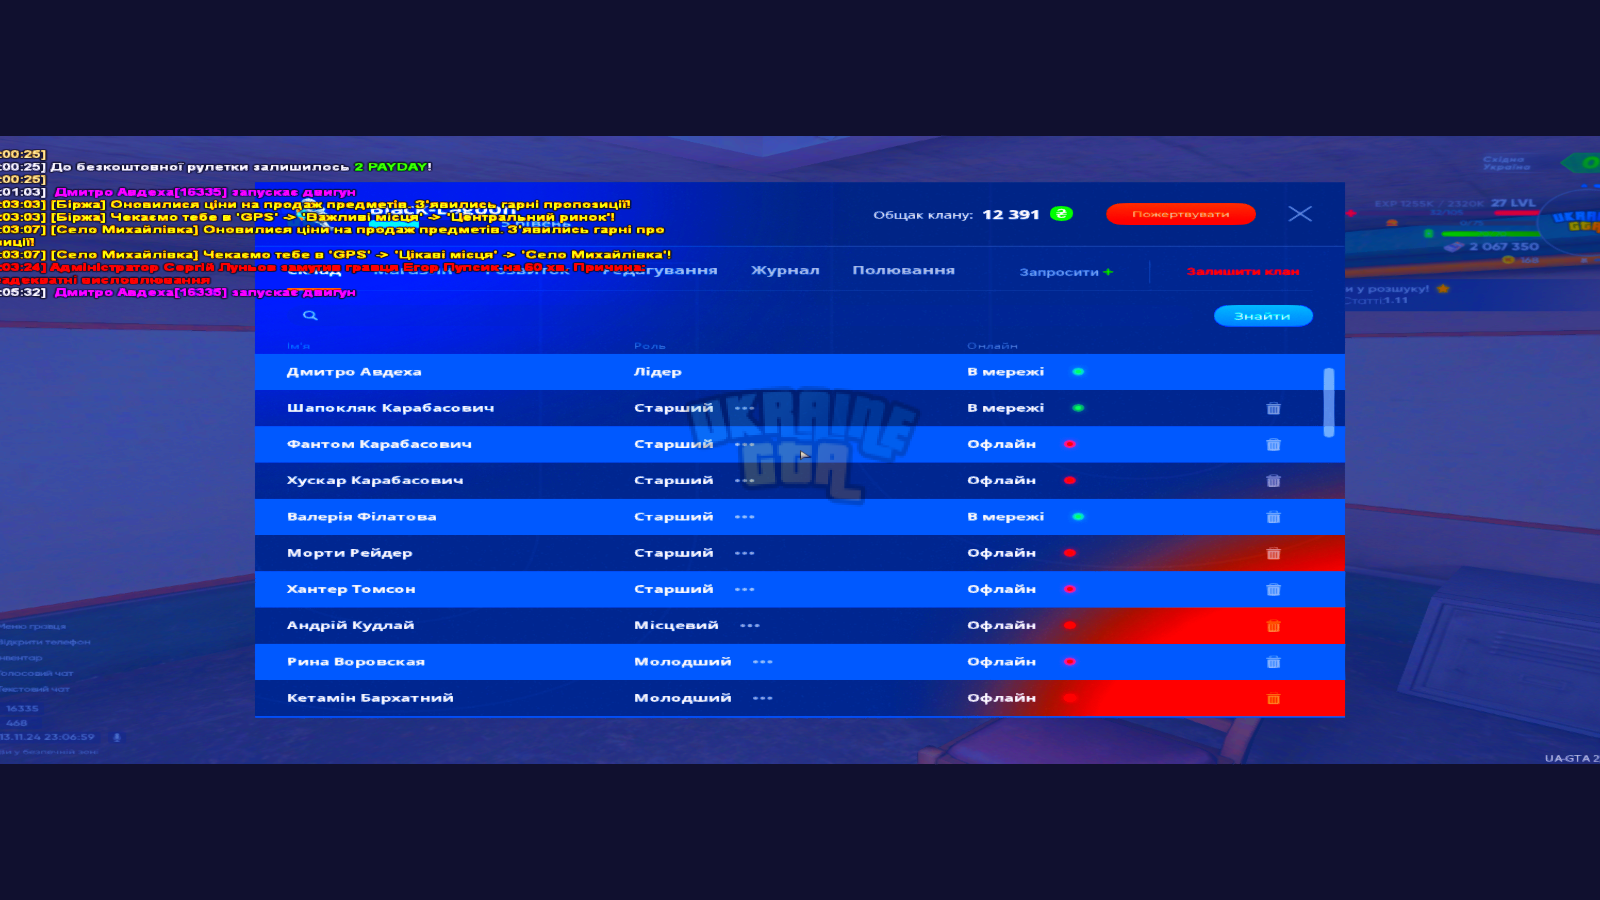1600x900 pixels.
Task: Click the member list scrollbar thumb
Action: [x=1329, y=403]
